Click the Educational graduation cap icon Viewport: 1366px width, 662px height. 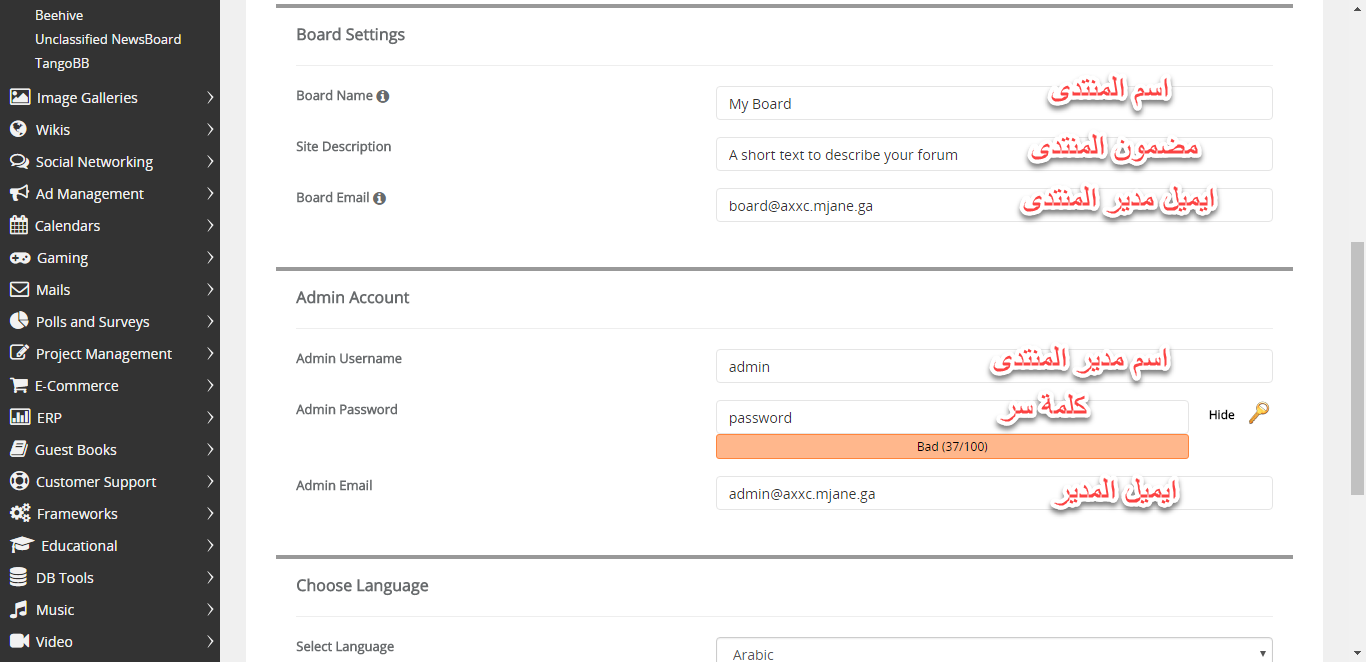(x=21, y=545)
